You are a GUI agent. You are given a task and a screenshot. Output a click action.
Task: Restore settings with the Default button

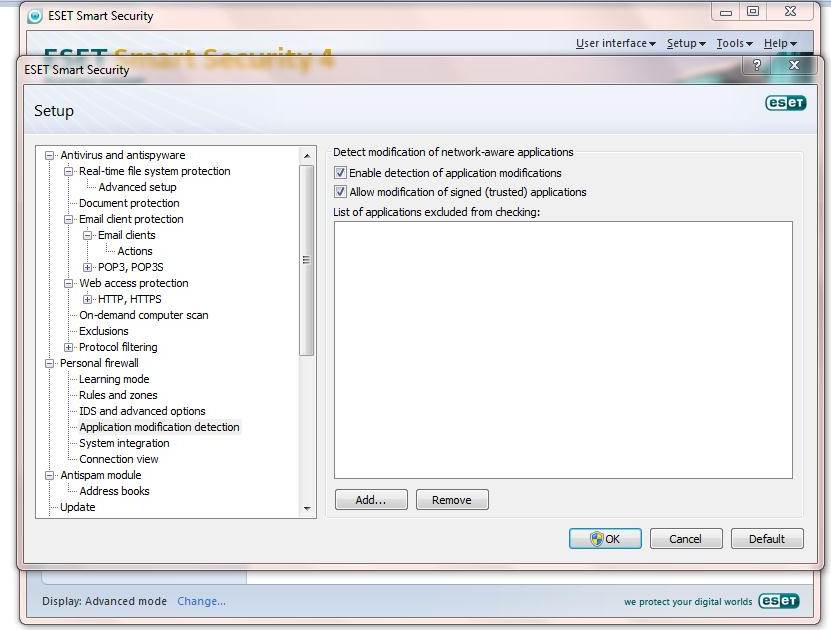(x=767, y=539)
